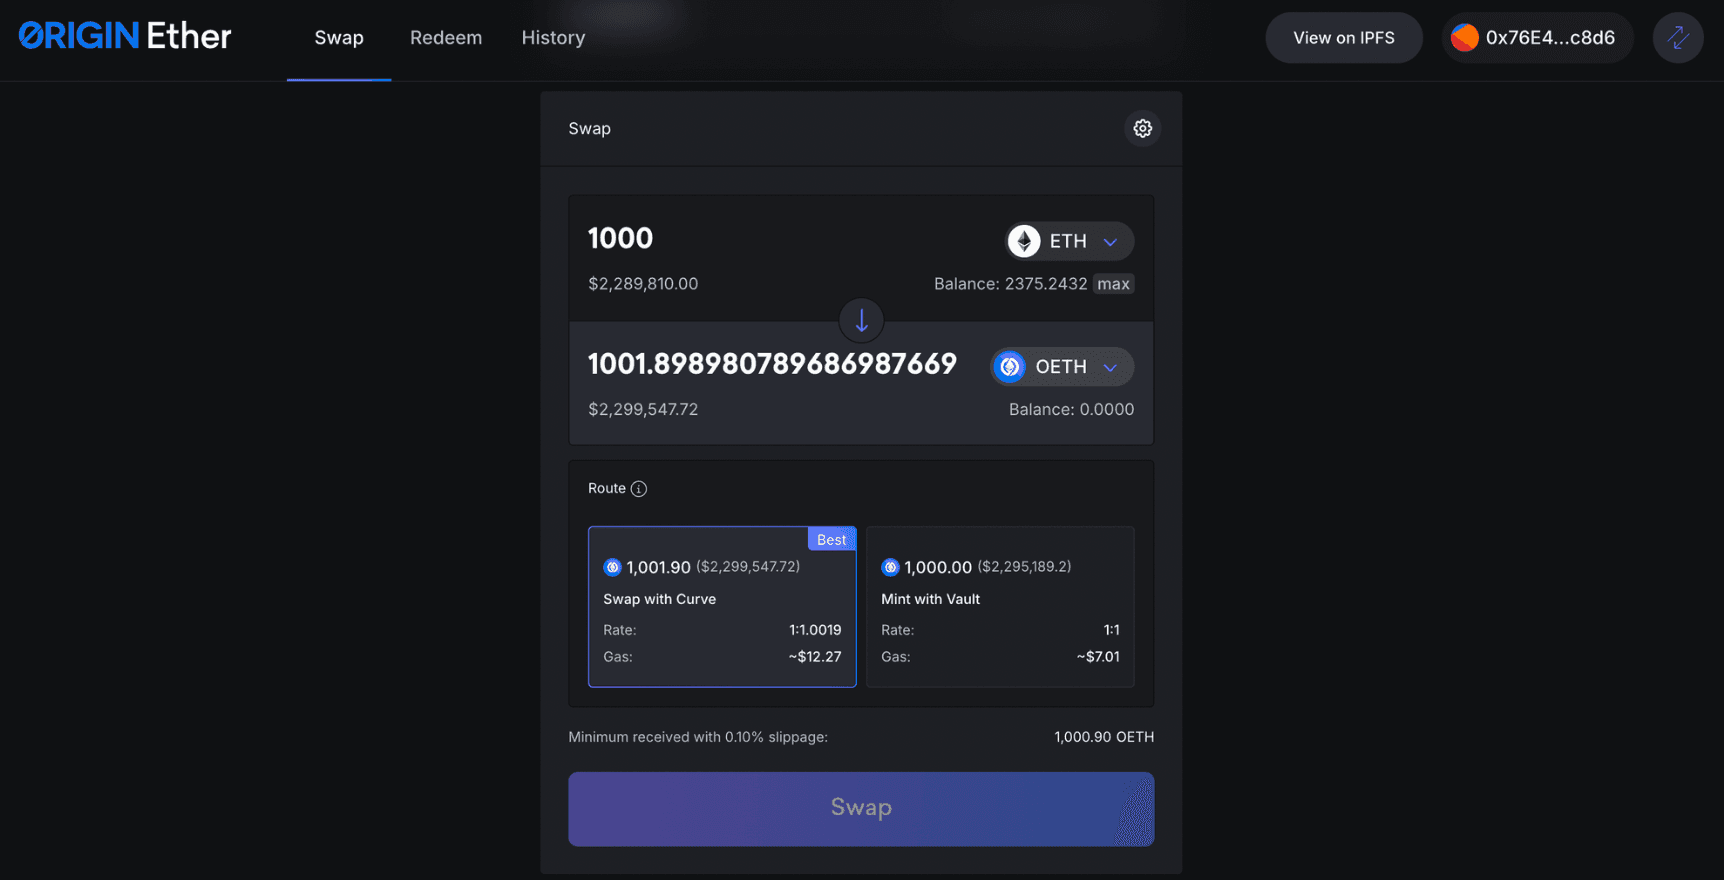Click the ETH token logo icon

click(x=1024, y=241)
